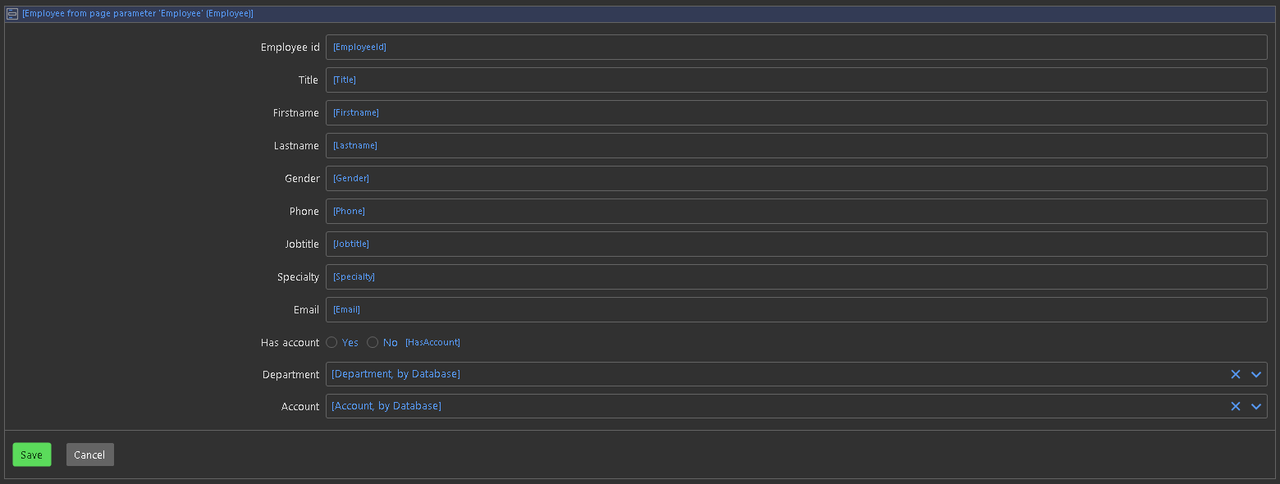Select the Yes radio button for Has account
Image resolution: width=1280 pixels, height=484 pixels.
pyautogui.click(x=332, y=342)
